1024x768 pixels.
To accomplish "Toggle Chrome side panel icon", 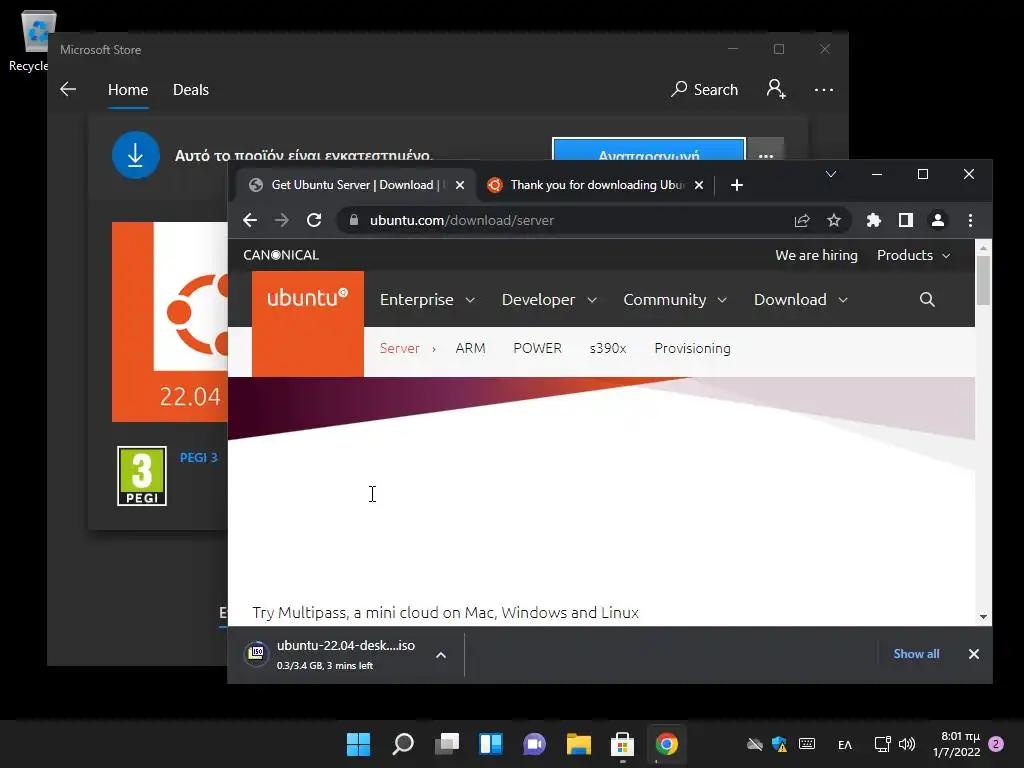I will pyautogui.click(x=906, y=221).
